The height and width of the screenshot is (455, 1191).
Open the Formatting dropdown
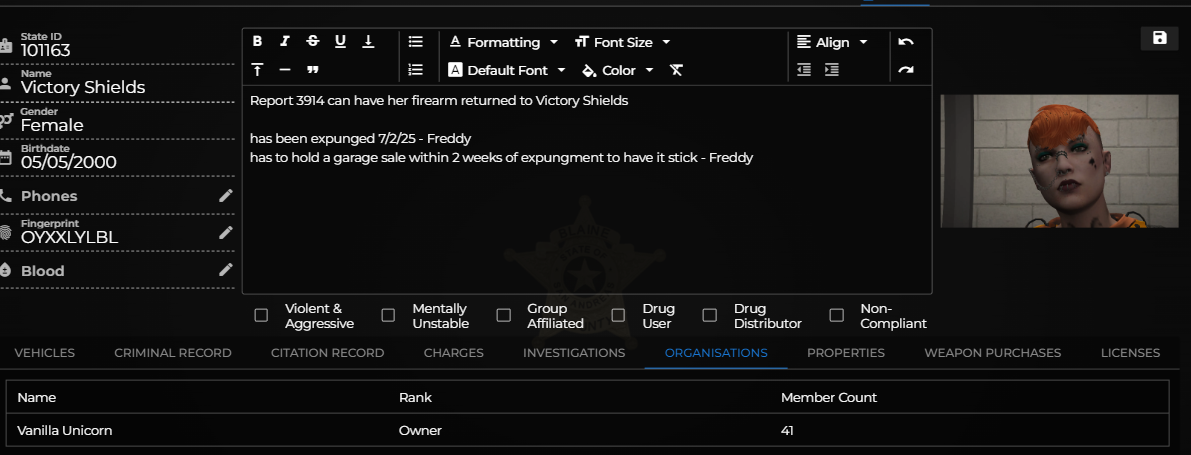coord(504,43)
